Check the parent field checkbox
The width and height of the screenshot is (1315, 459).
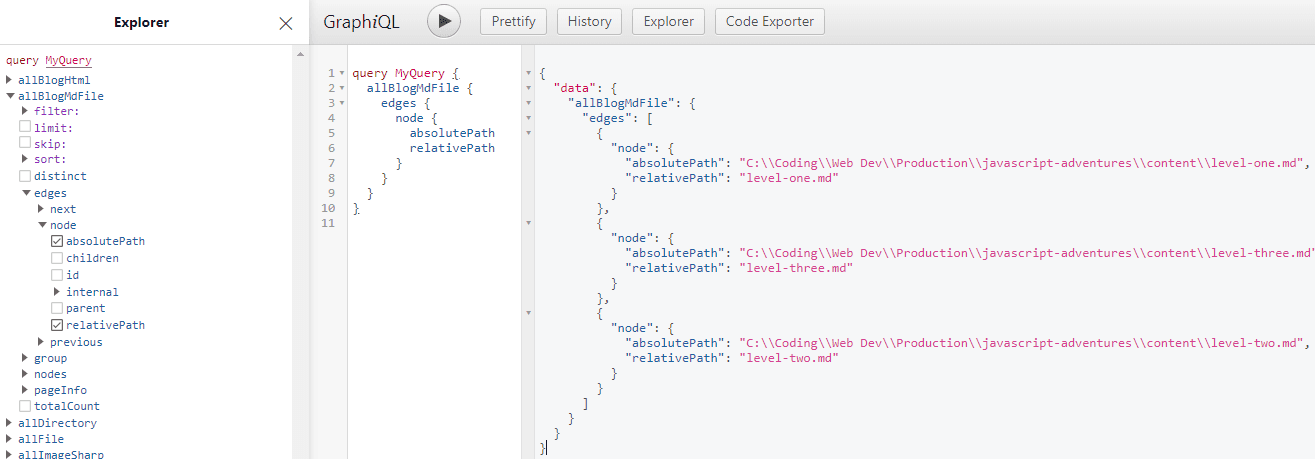tap(57, 308)
